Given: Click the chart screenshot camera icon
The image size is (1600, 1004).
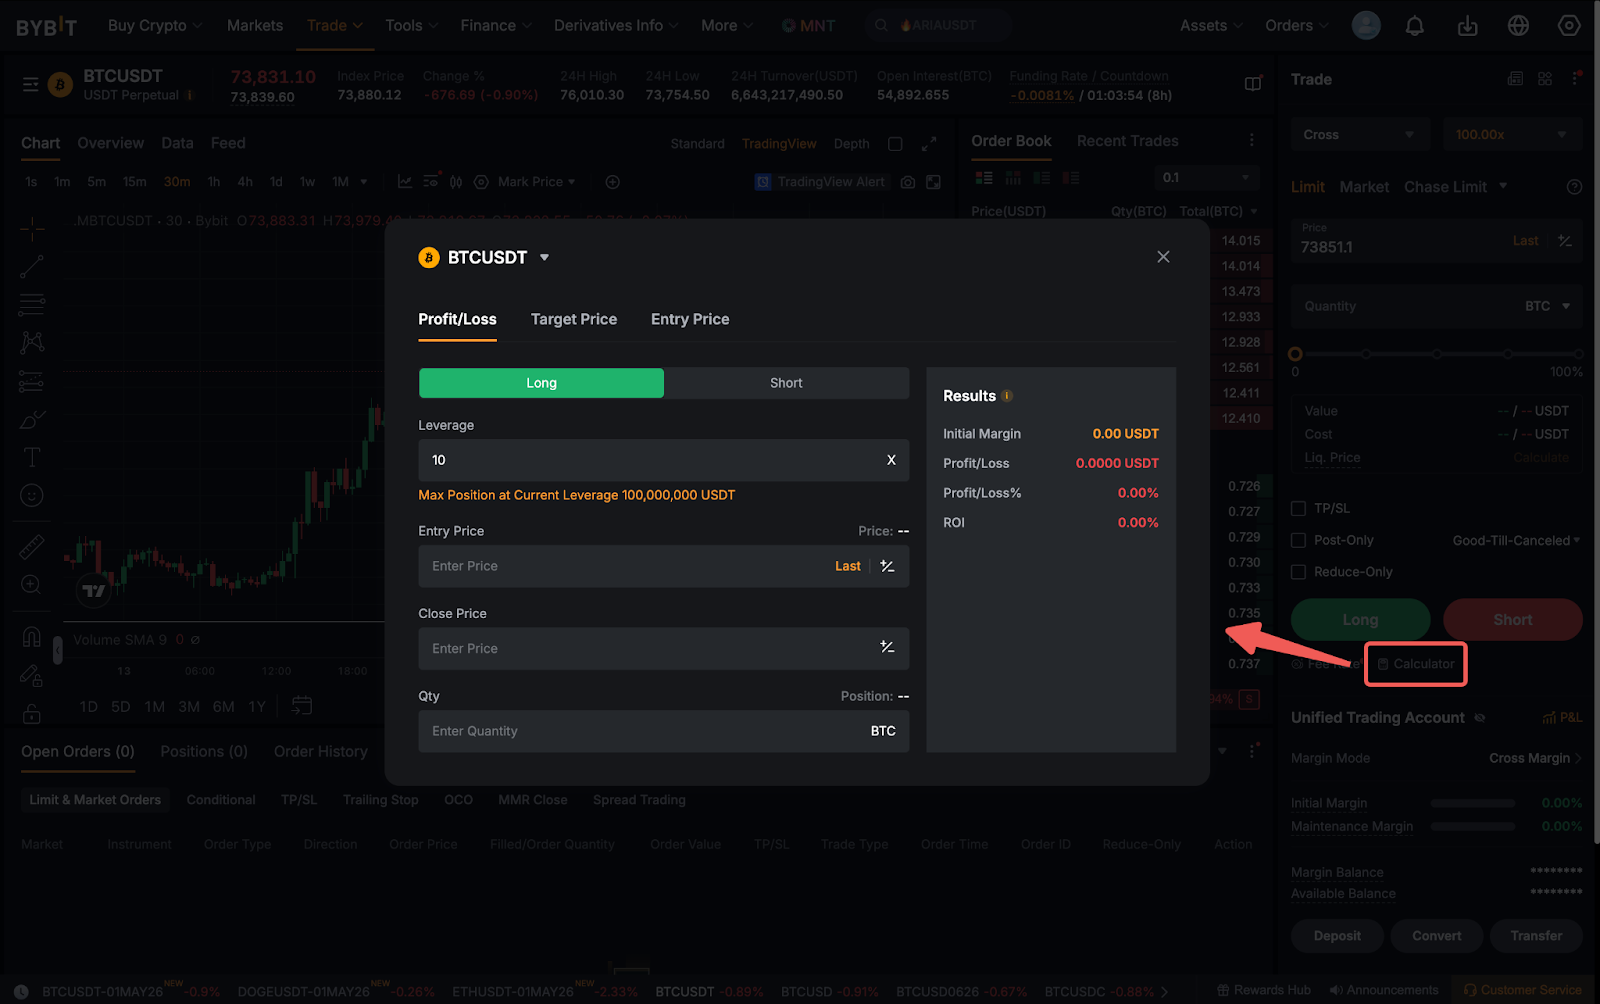Looking at the screenshot, I should (908, 182).
